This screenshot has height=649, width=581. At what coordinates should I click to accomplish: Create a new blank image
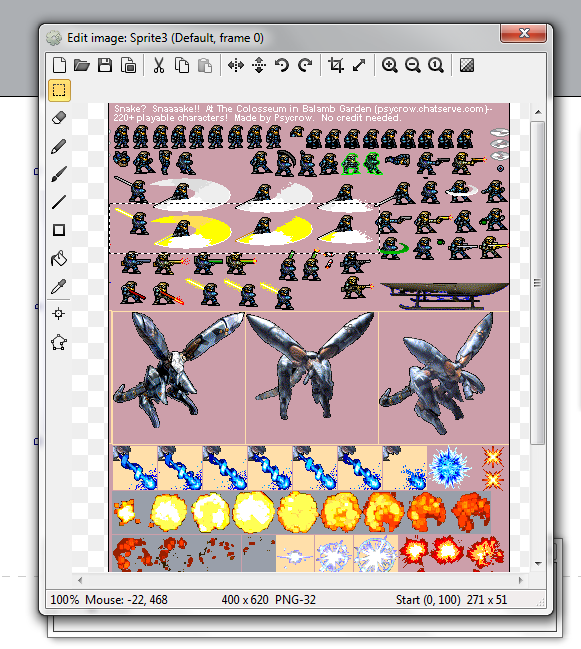pos(59,65)
